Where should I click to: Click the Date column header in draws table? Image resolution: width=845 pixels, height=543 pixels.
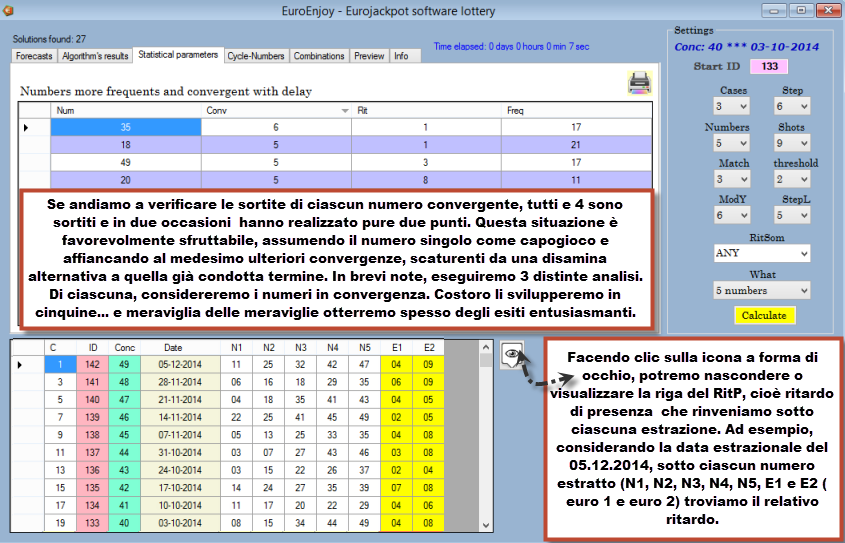tap(180, 347)
